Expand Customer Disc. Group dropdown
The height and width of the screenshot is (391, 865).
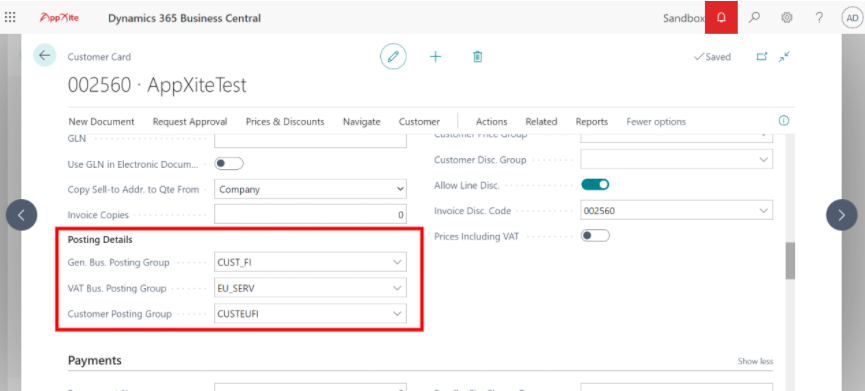click(763, 159)
